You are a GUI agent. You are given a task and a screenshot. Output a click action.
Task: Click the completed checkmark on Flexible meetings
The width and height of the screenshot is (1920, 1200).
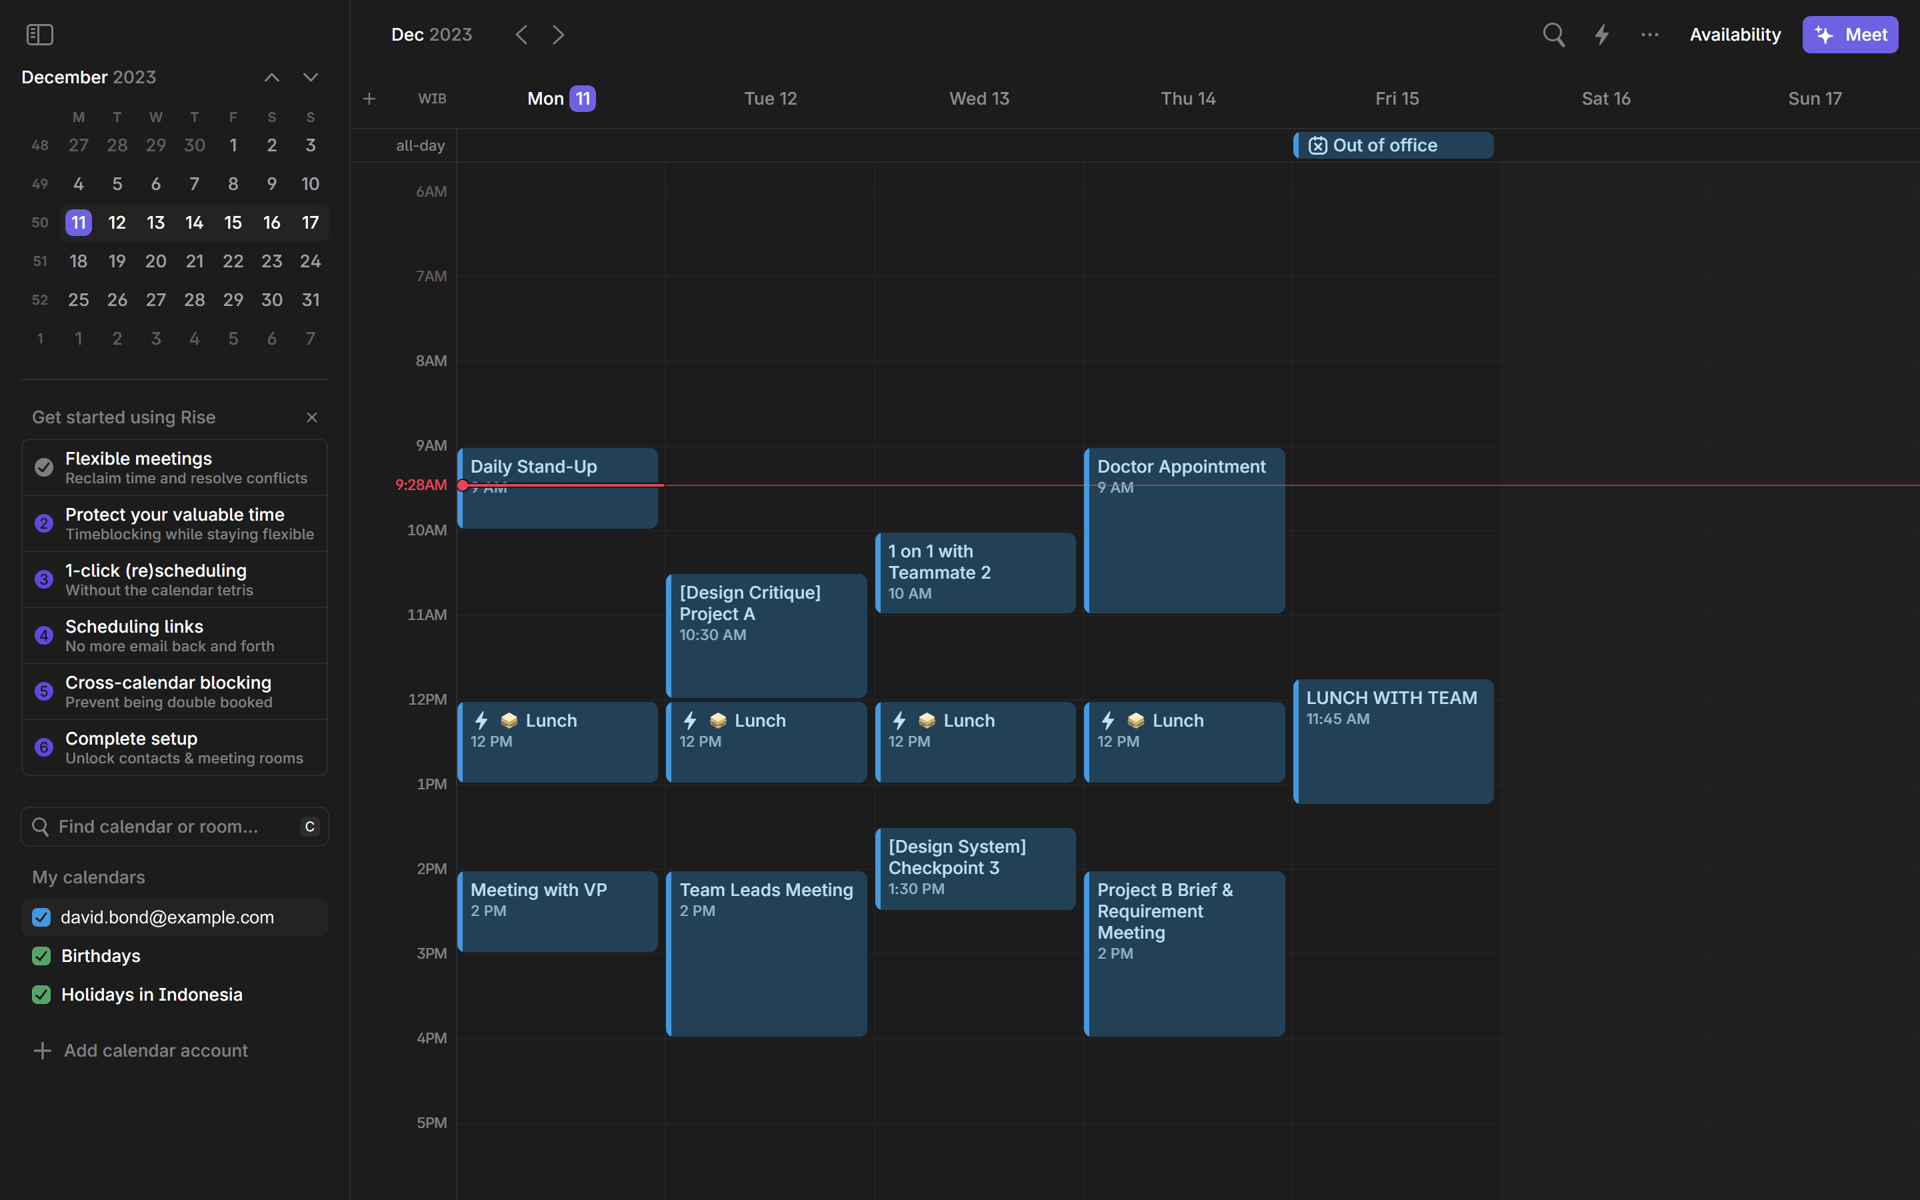pyautogui.click(x=44, y=467)
